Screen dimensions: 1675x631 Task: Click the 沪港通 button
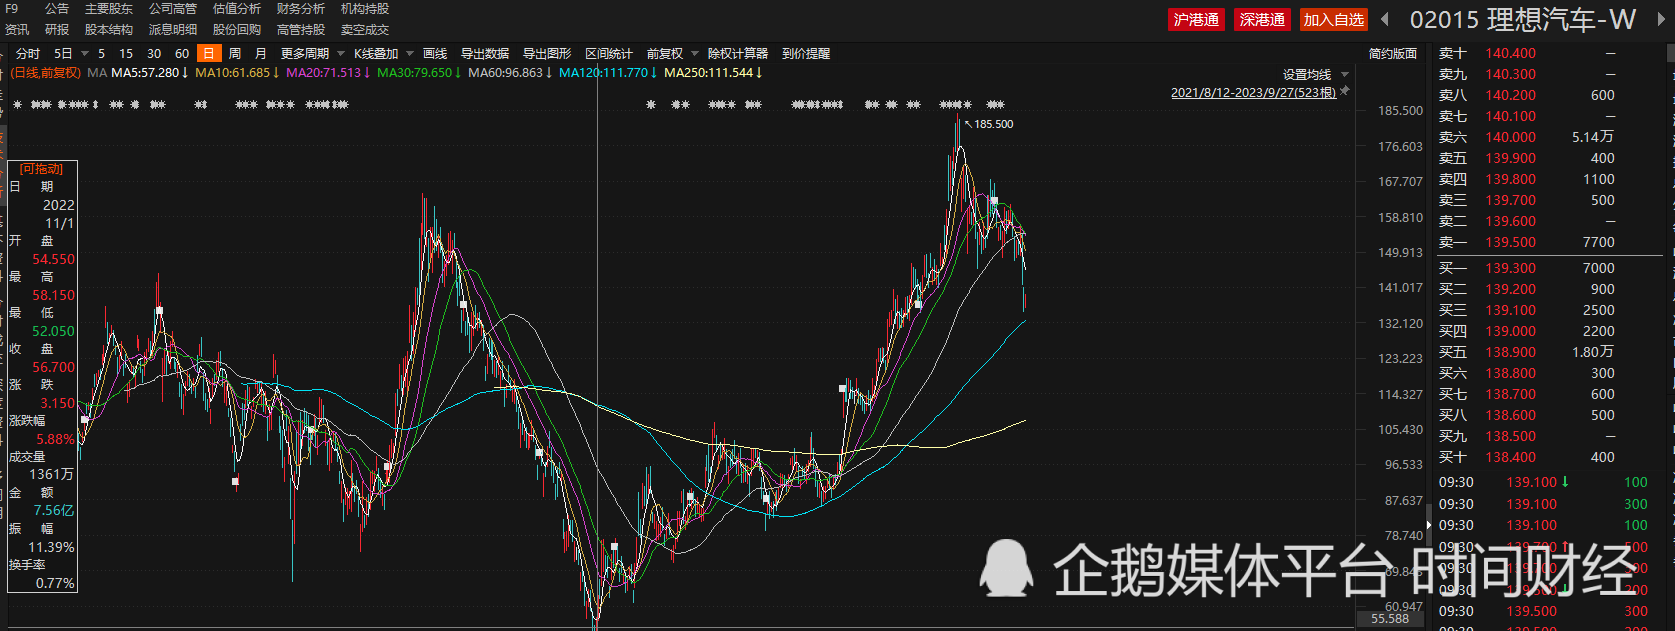pos(1196,20)
